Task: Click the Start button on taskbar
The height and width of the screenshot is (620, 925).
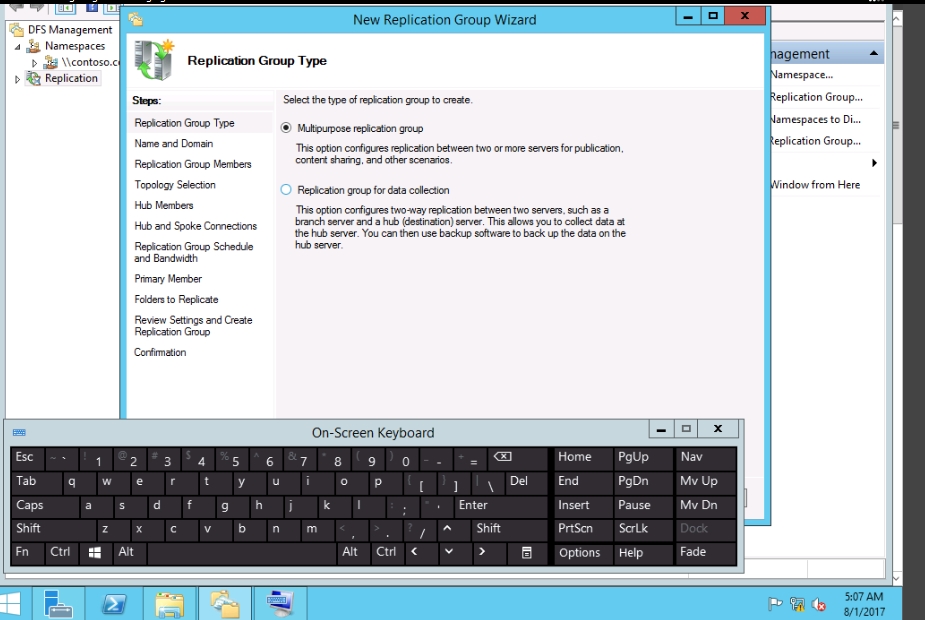Action: tap(12, 603)
